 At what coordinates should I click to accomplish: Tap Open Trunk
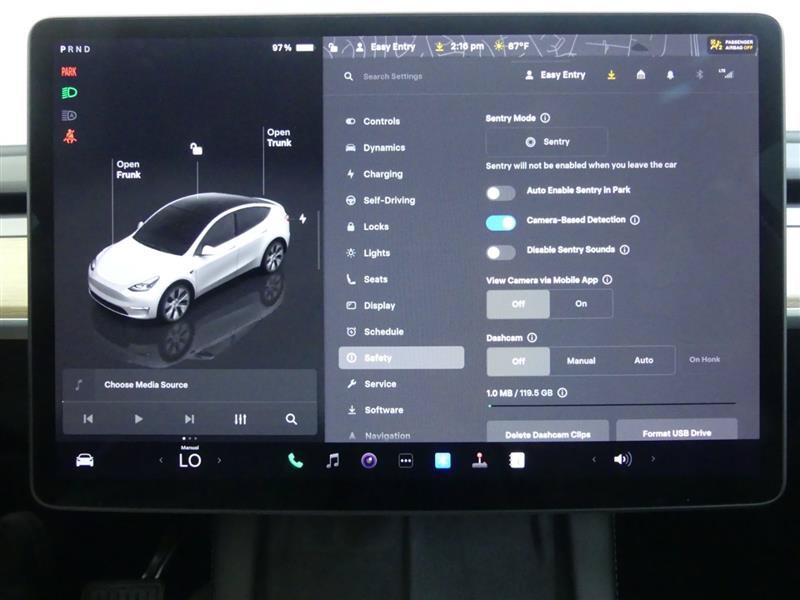point(279,138)
